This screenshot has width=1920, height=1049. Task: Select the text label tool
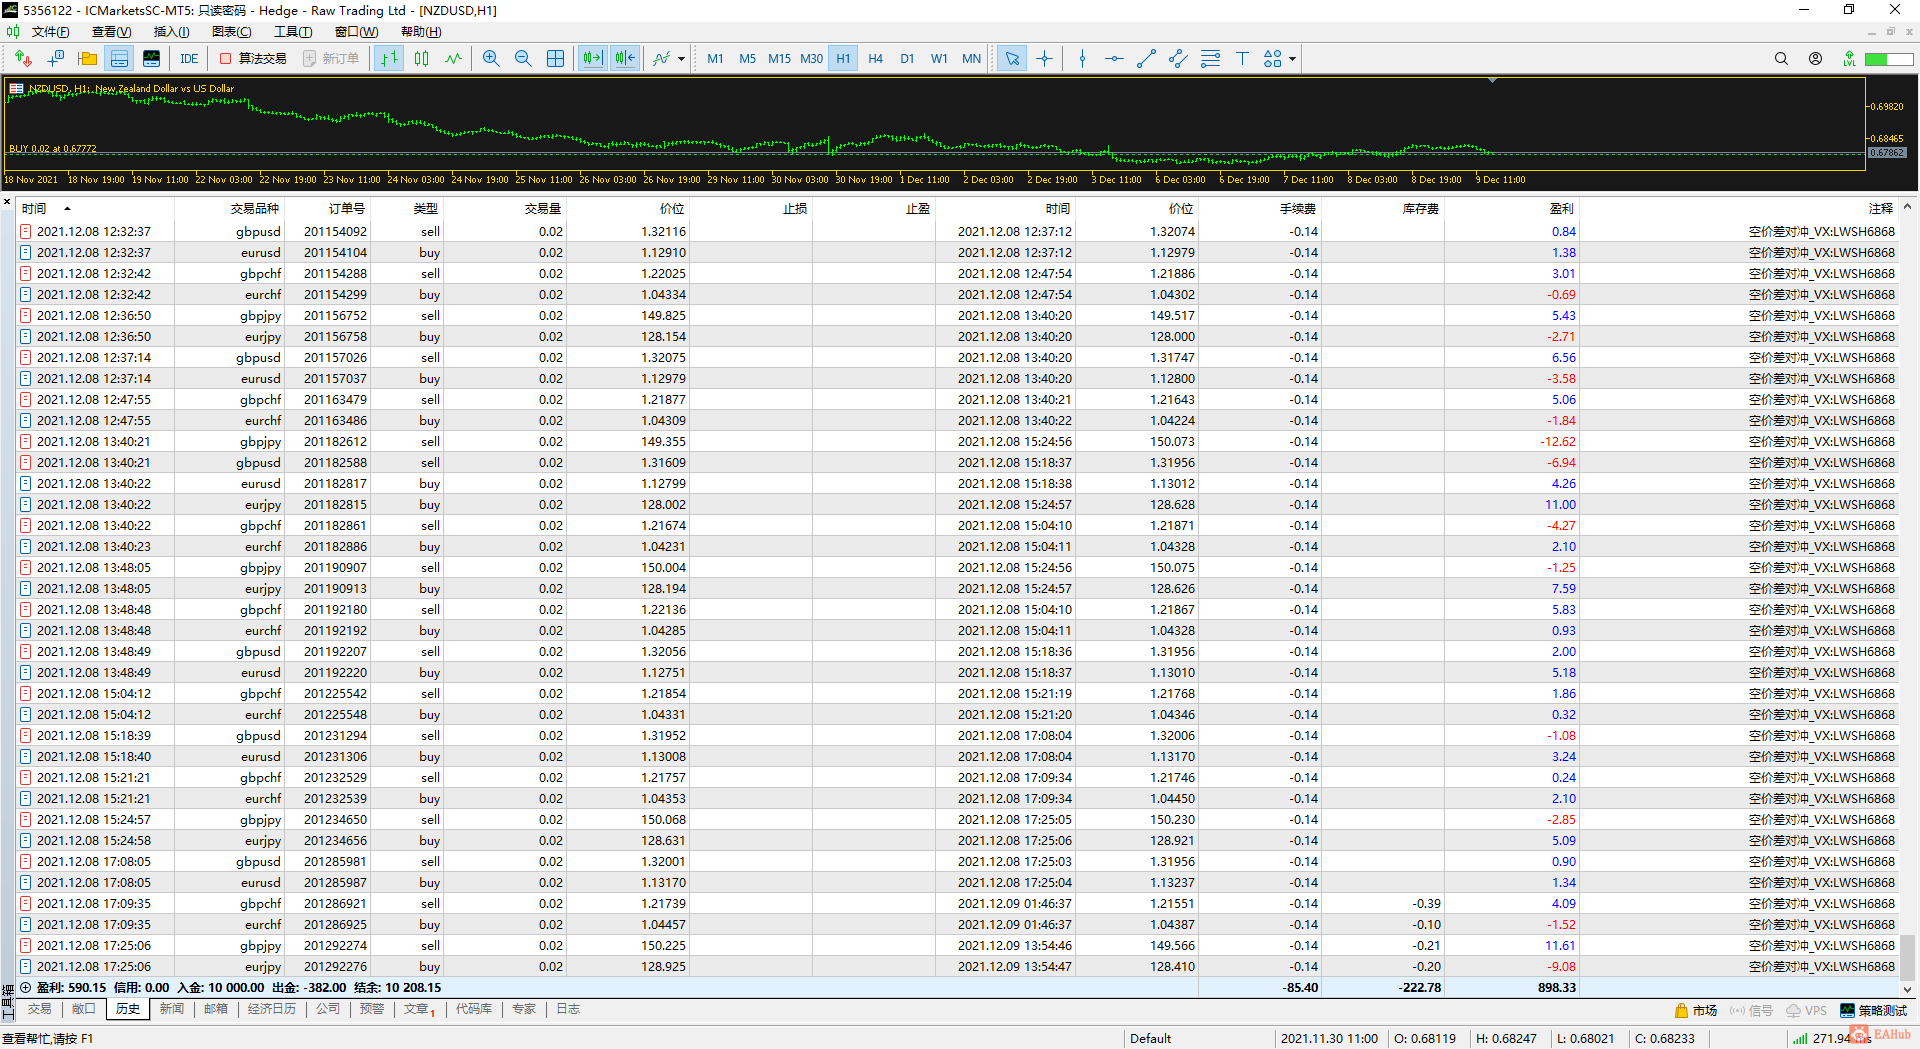point(1242,59)
